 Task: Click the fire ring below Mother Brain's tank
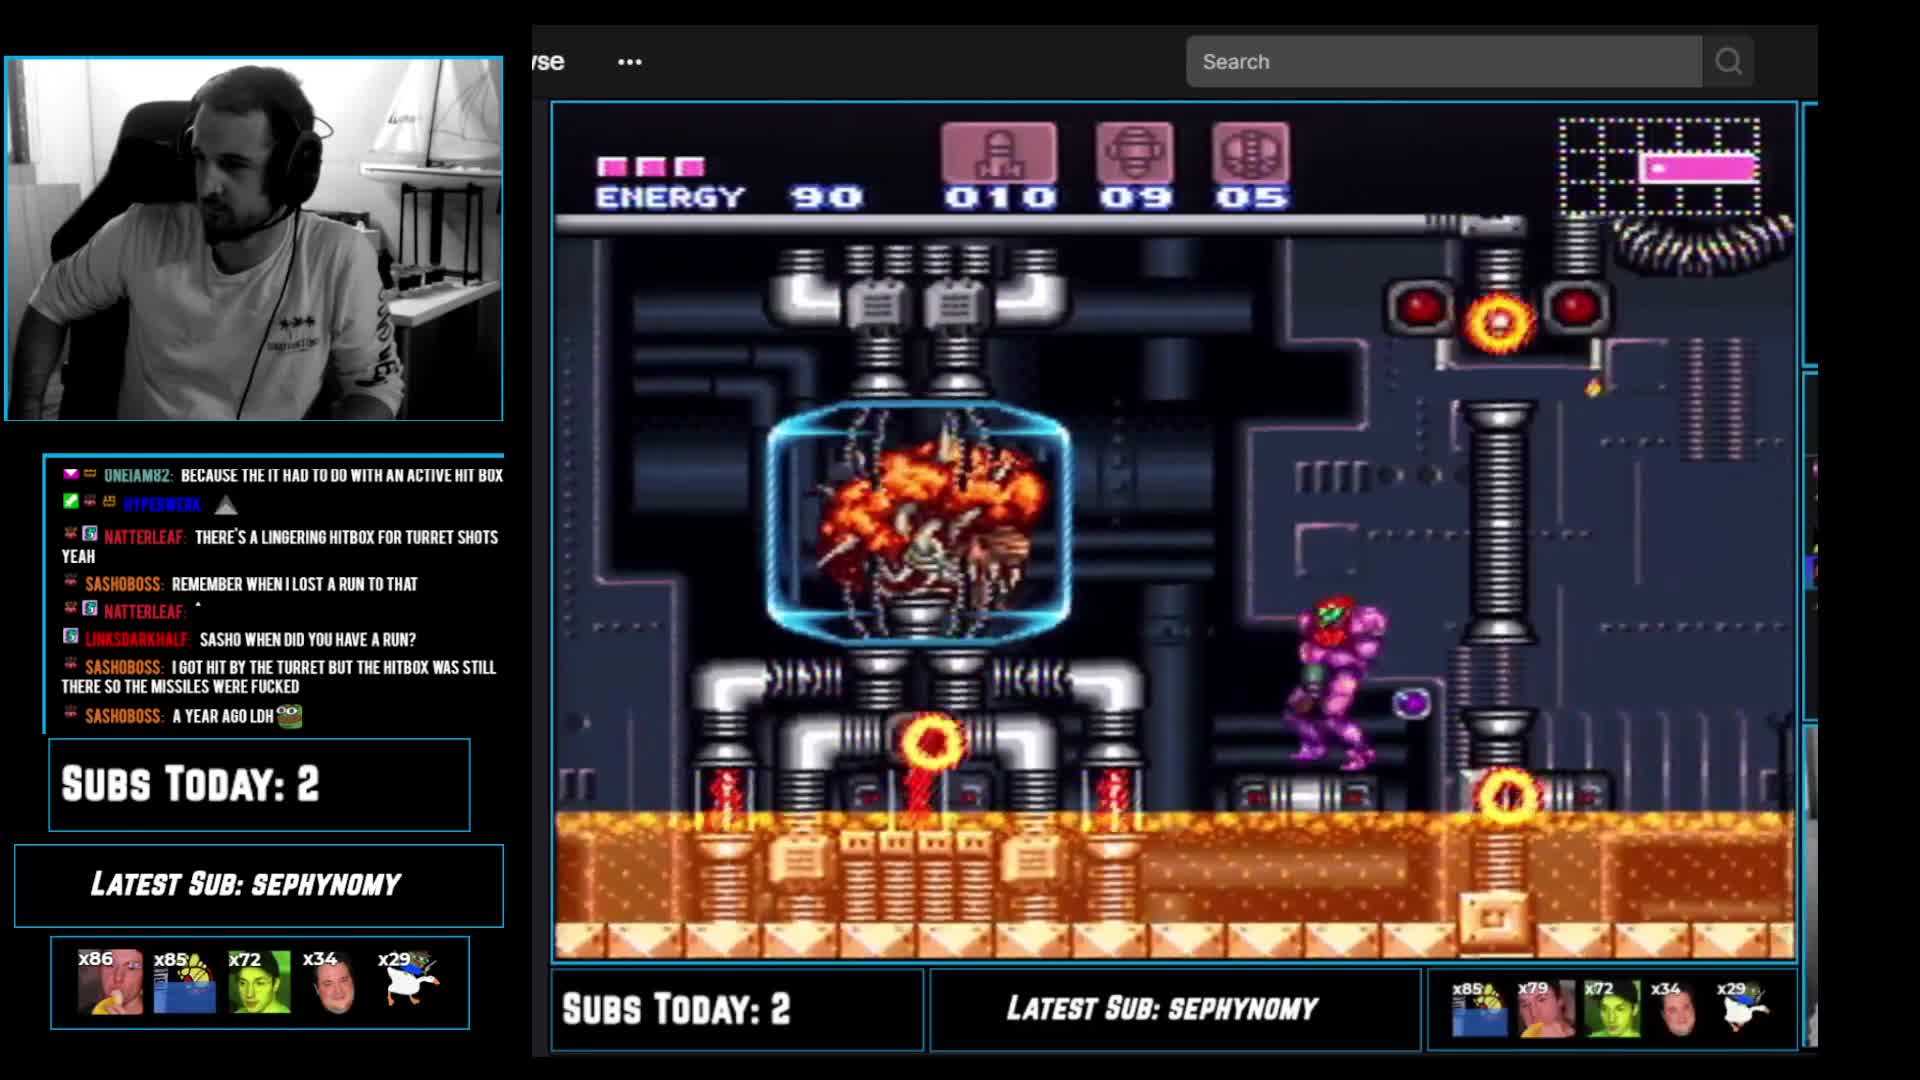point(932,743)
